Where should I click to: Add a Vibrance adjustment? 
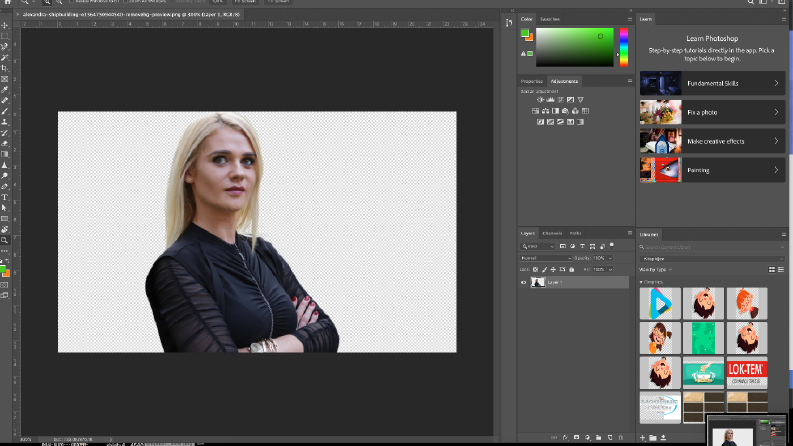click(581, 100)
